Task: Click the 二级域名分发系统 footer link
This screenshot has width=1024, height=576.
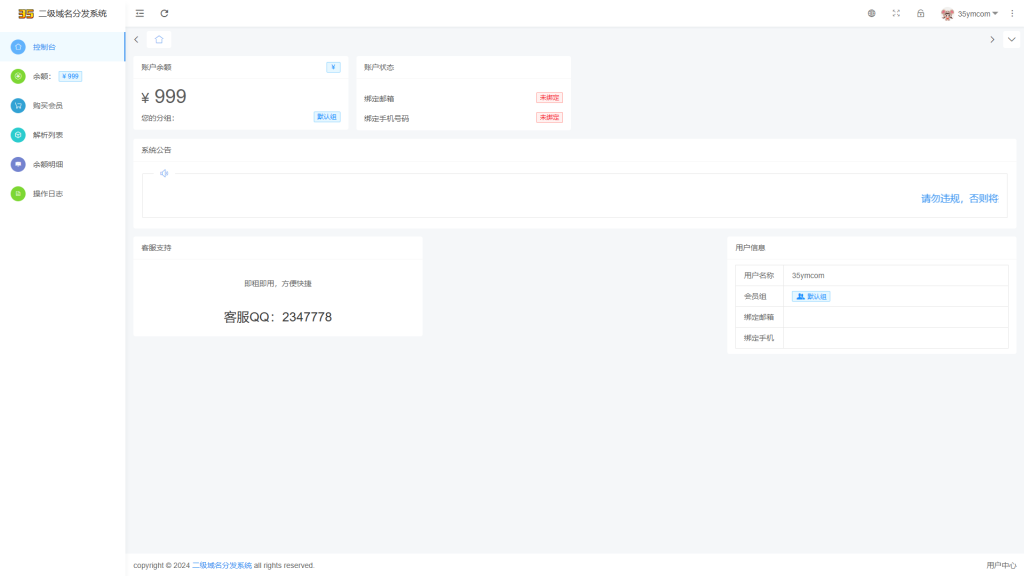Action: pos(222,565)
